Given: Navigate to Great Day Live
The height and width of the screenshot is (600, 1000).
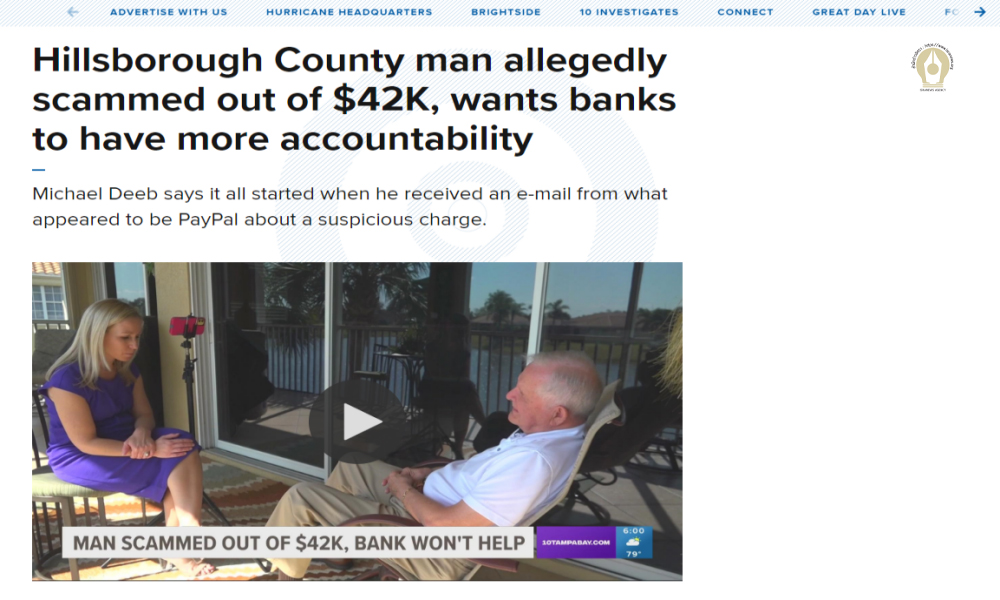Looking at the screenshot, I should pyautogui.click(x=859, y=12).
